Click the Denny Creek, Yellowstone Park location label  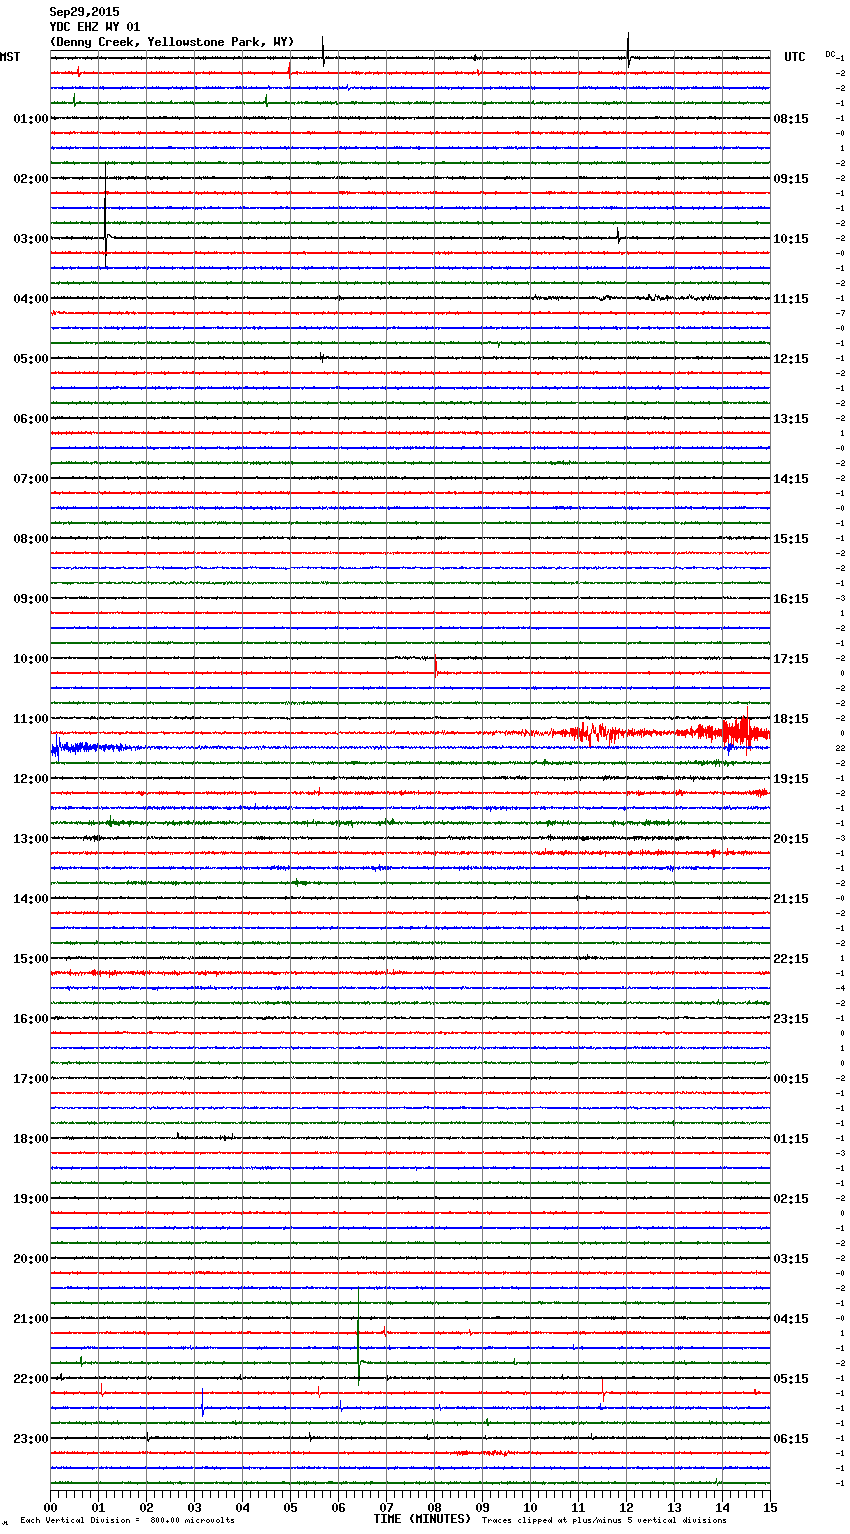172,42
